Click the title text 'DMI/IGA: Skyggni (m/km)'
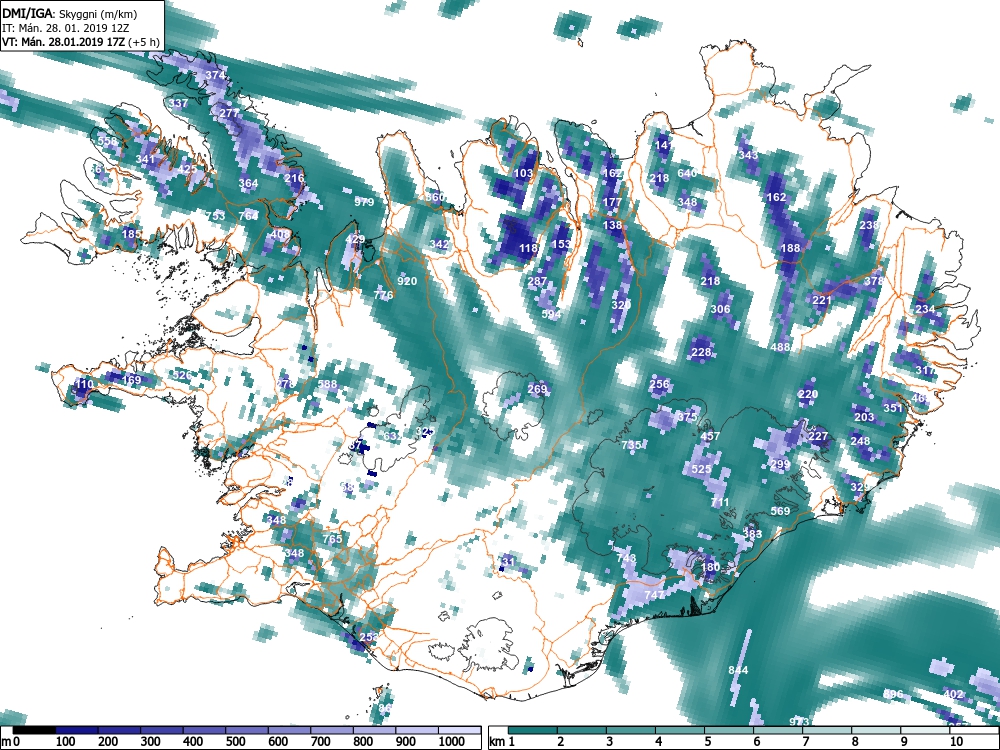 70,13
